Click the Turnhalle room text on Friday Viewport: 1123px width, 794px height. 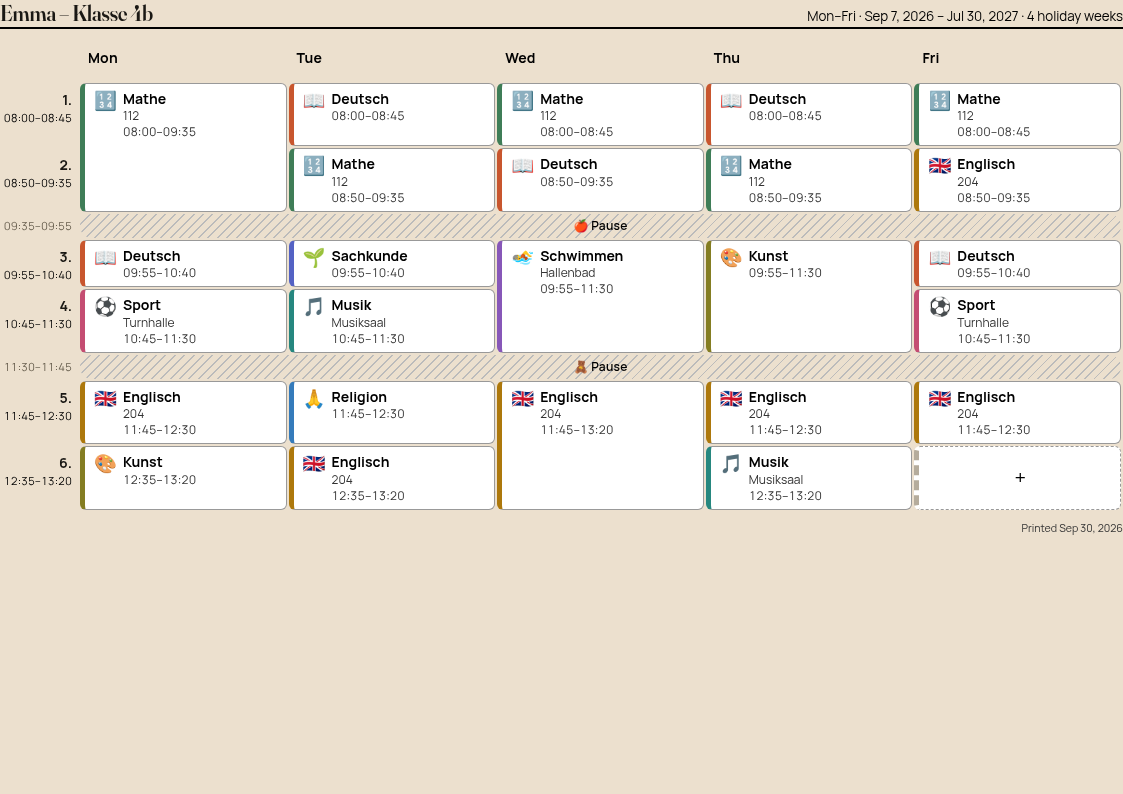(983, 323)
